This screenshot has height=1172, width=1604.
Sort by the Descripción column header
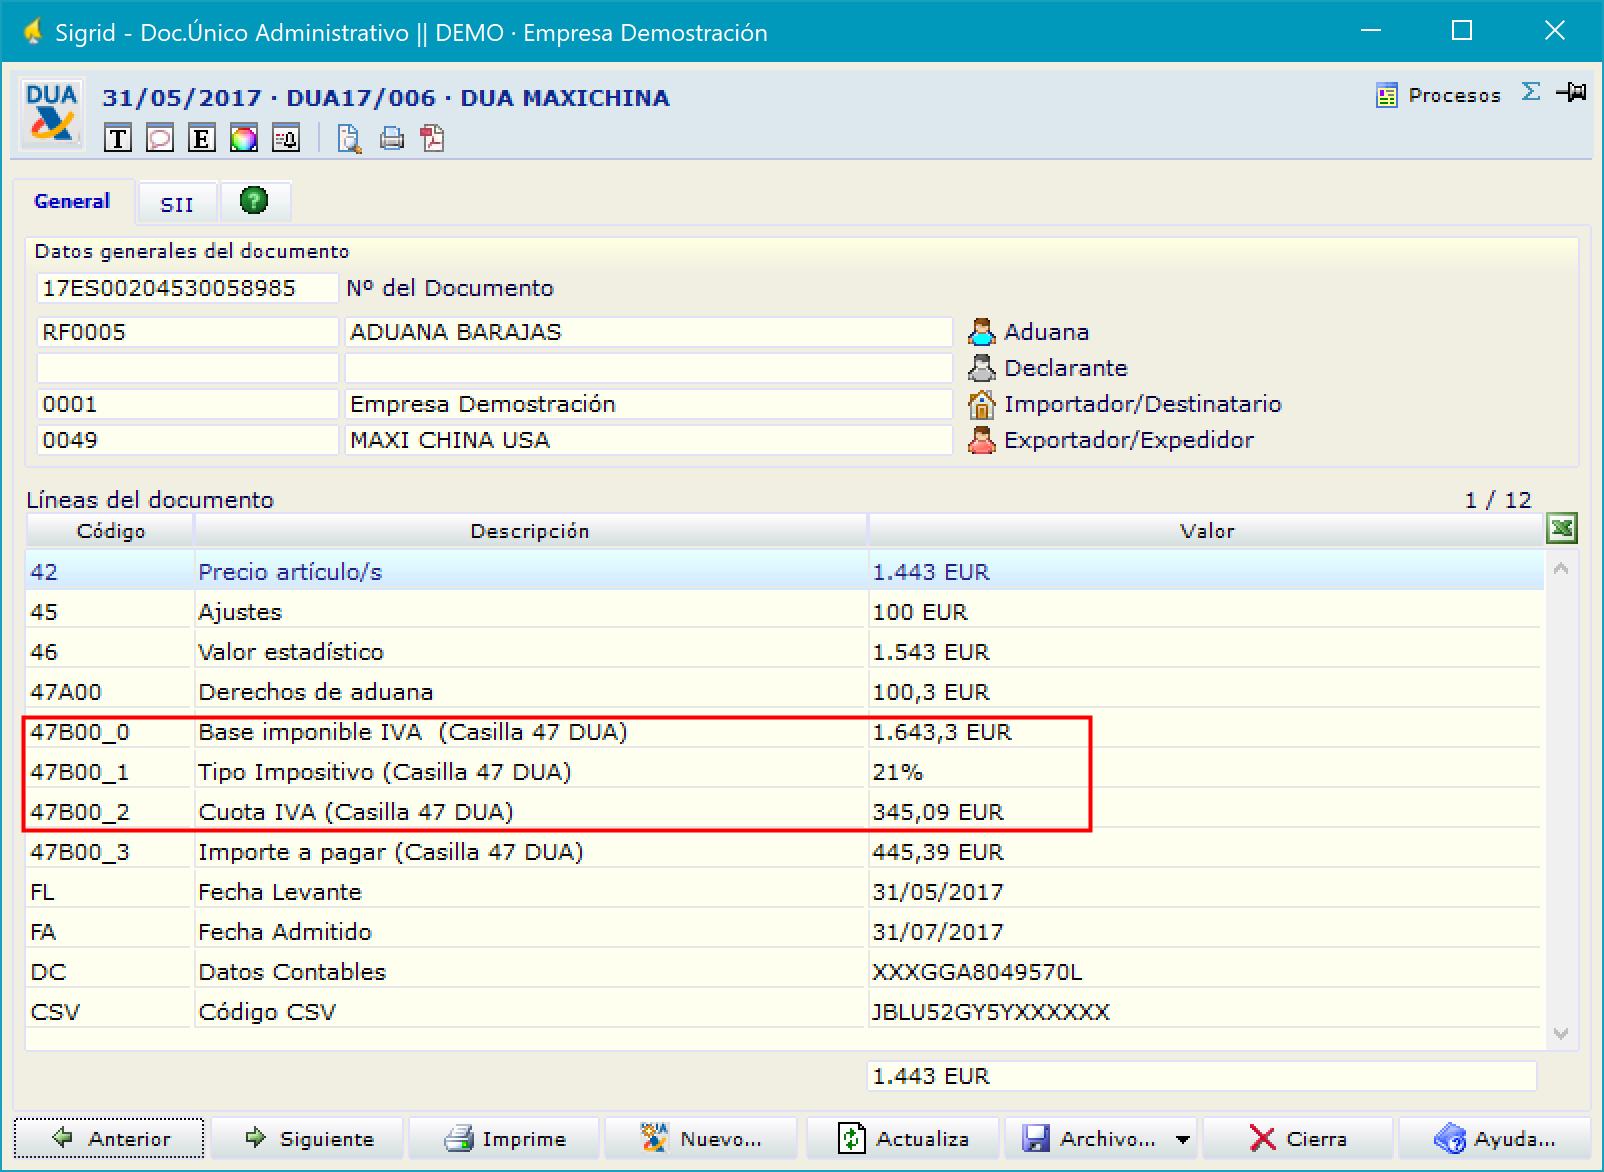point(530,531)
